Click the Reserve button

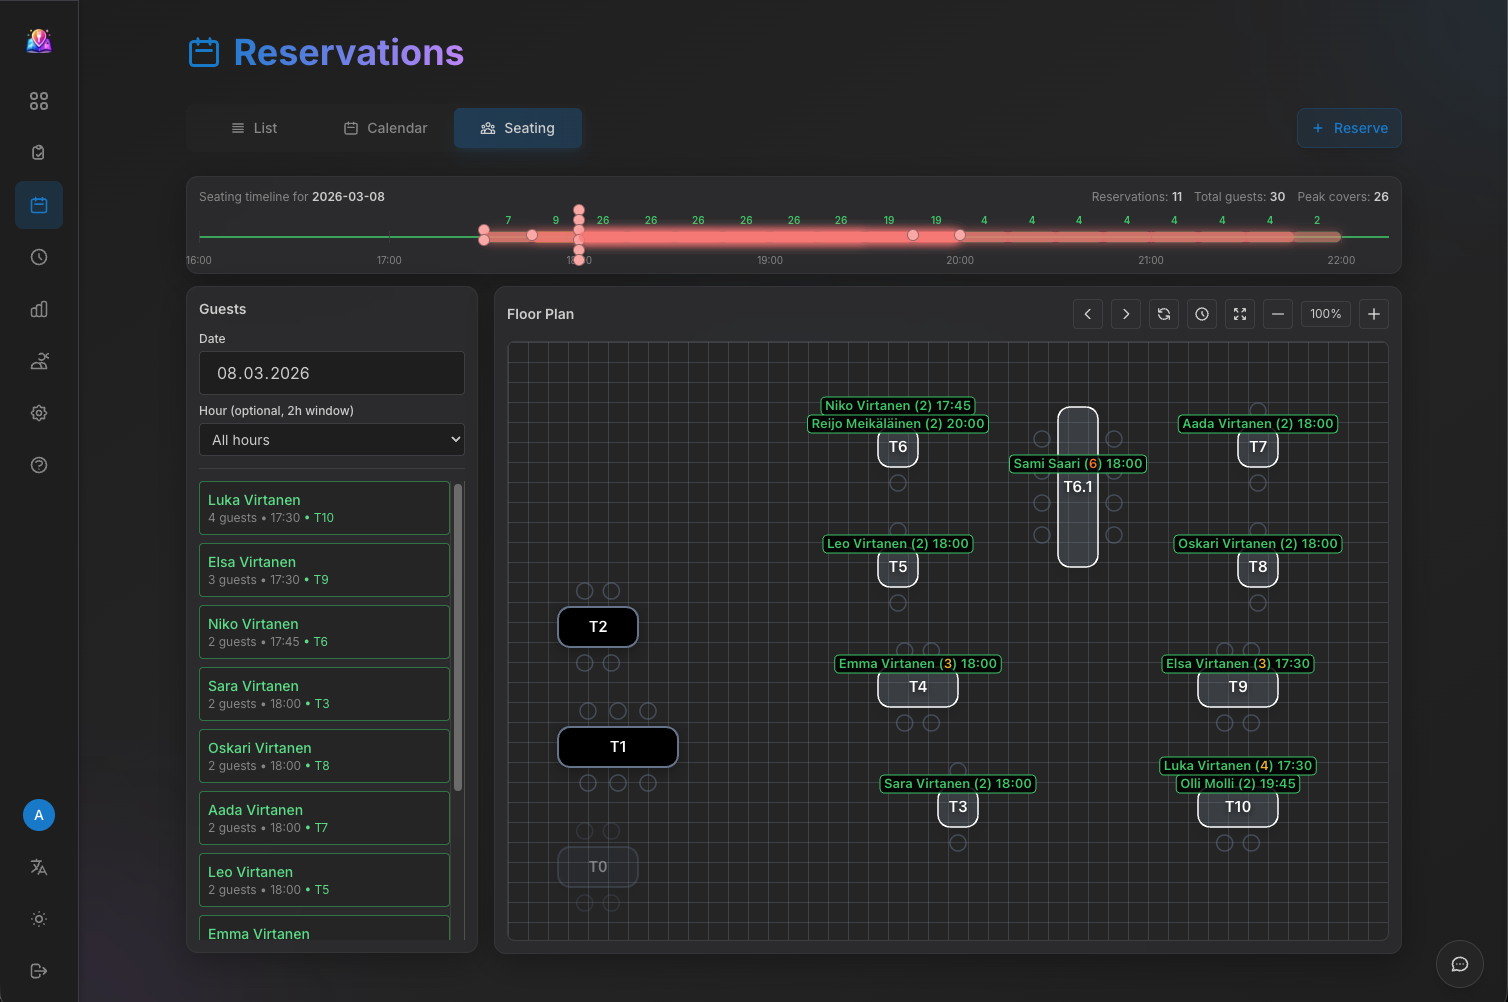click(1349, 128)
